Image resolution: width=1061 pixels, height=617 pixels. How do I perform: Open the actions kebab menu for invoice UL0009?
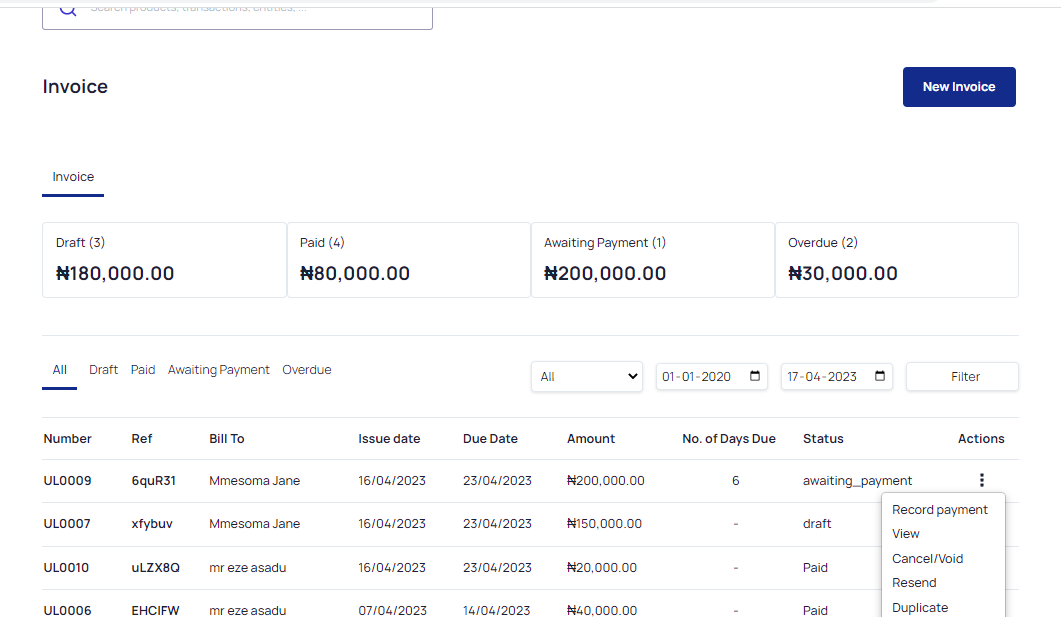982,480
